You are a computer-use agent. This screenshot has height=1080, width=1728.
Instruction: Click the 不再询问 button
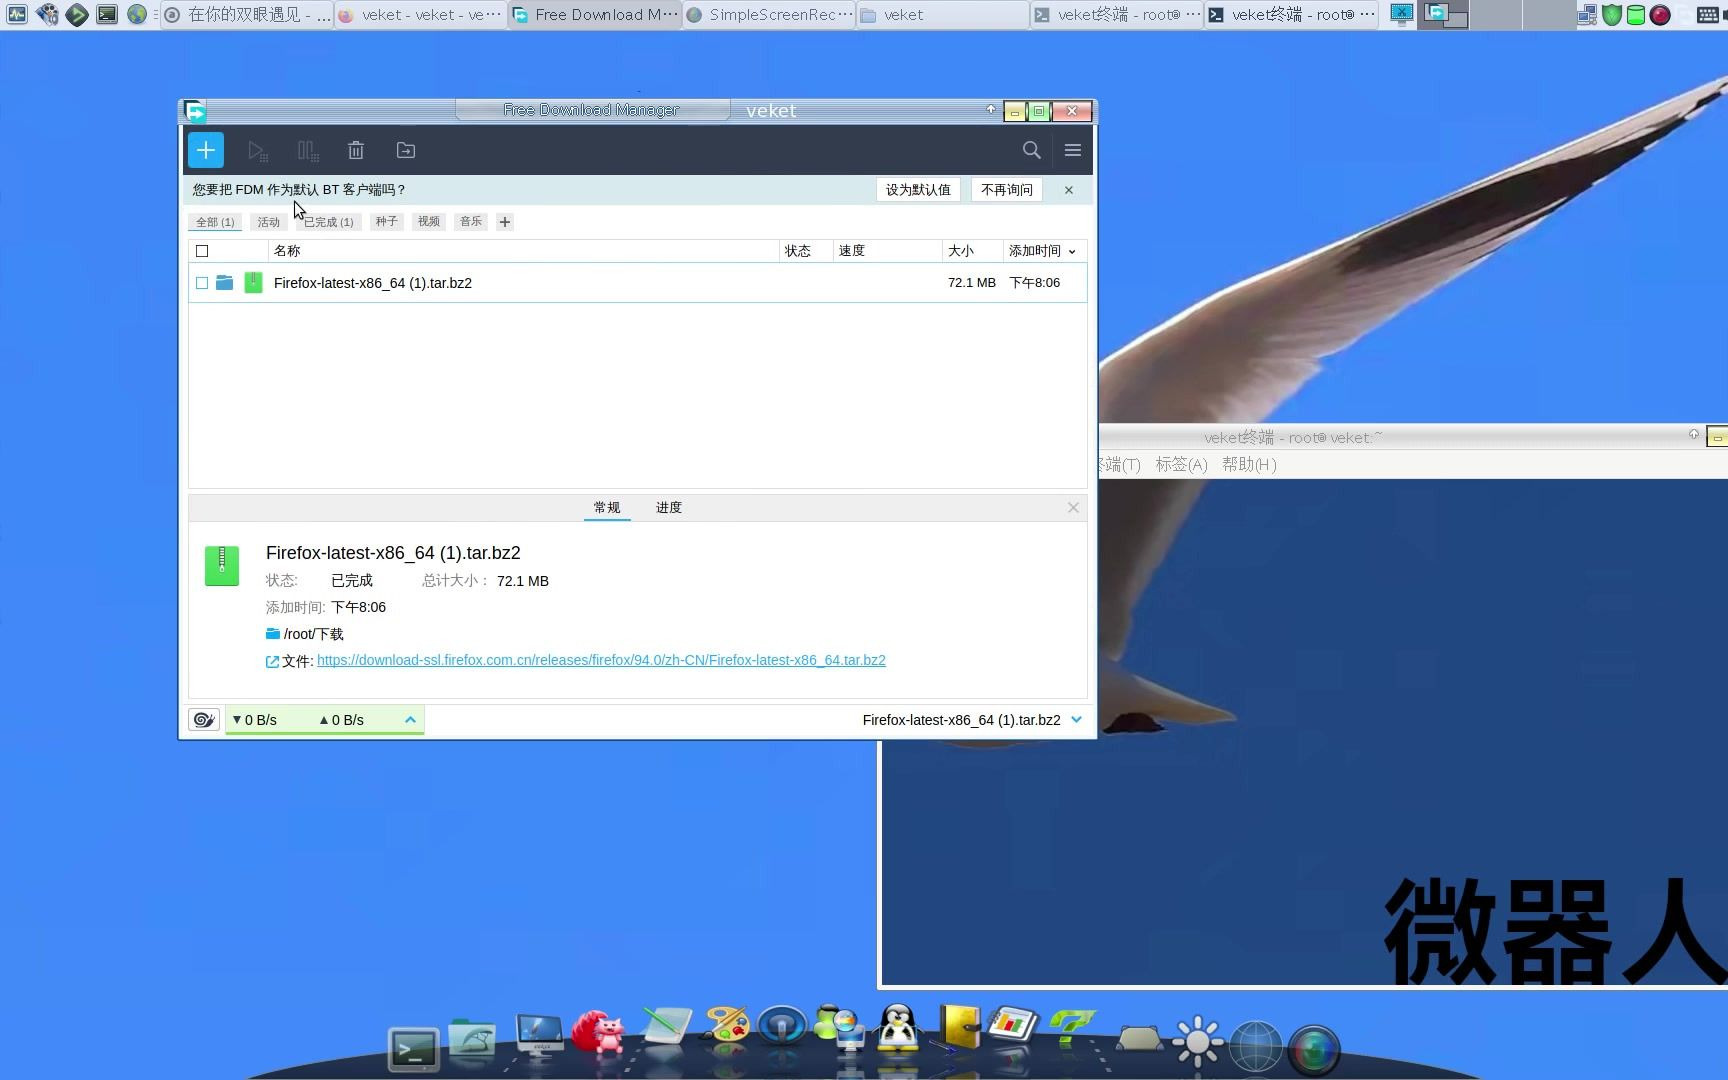pyautogui.click(x=1007, y=190)
